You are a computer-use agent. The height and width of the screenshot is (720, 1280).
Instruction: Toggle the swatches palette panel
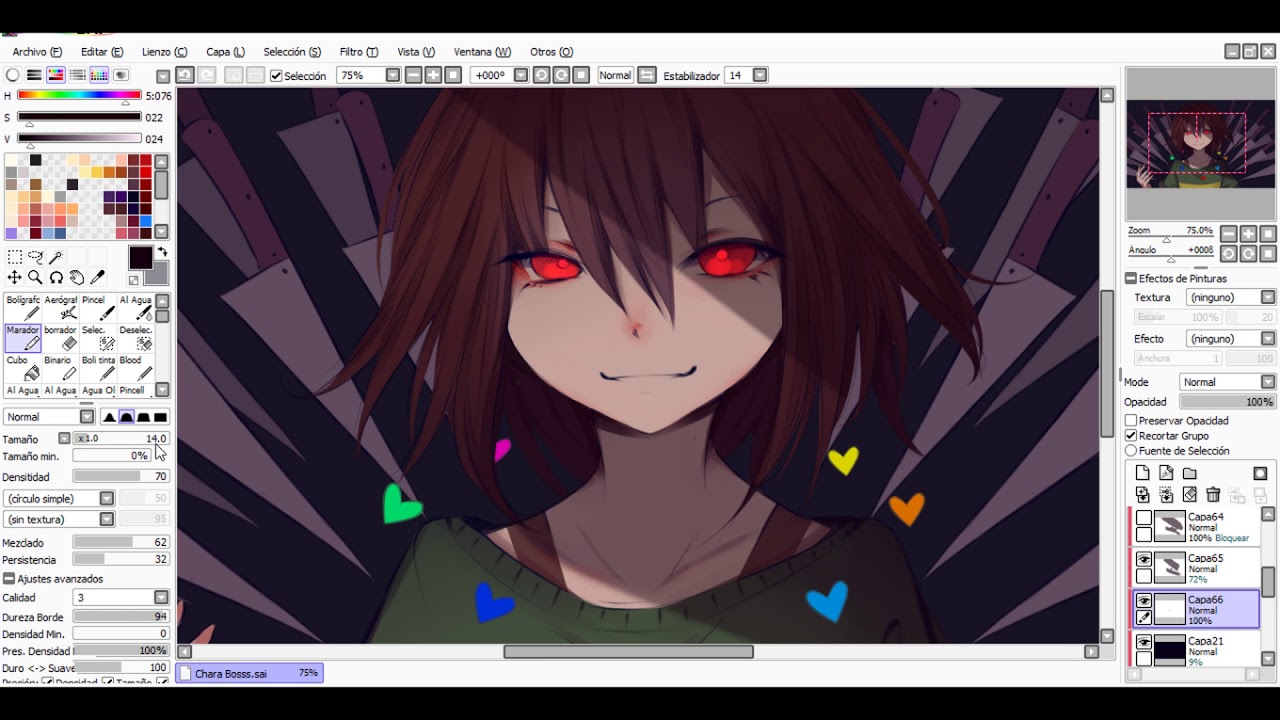[99, 75]
